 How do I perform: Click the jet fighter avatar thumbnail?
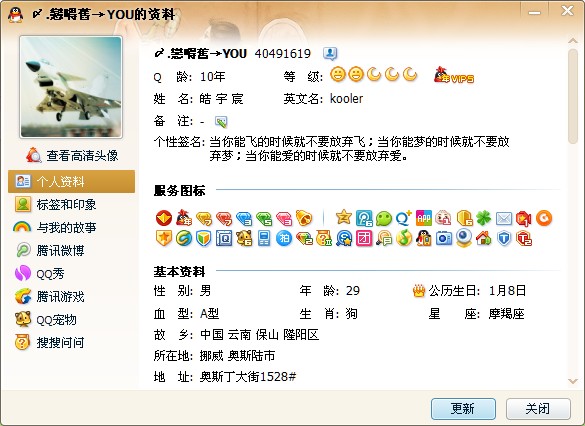pyautogui.click(x=71, y=87)
